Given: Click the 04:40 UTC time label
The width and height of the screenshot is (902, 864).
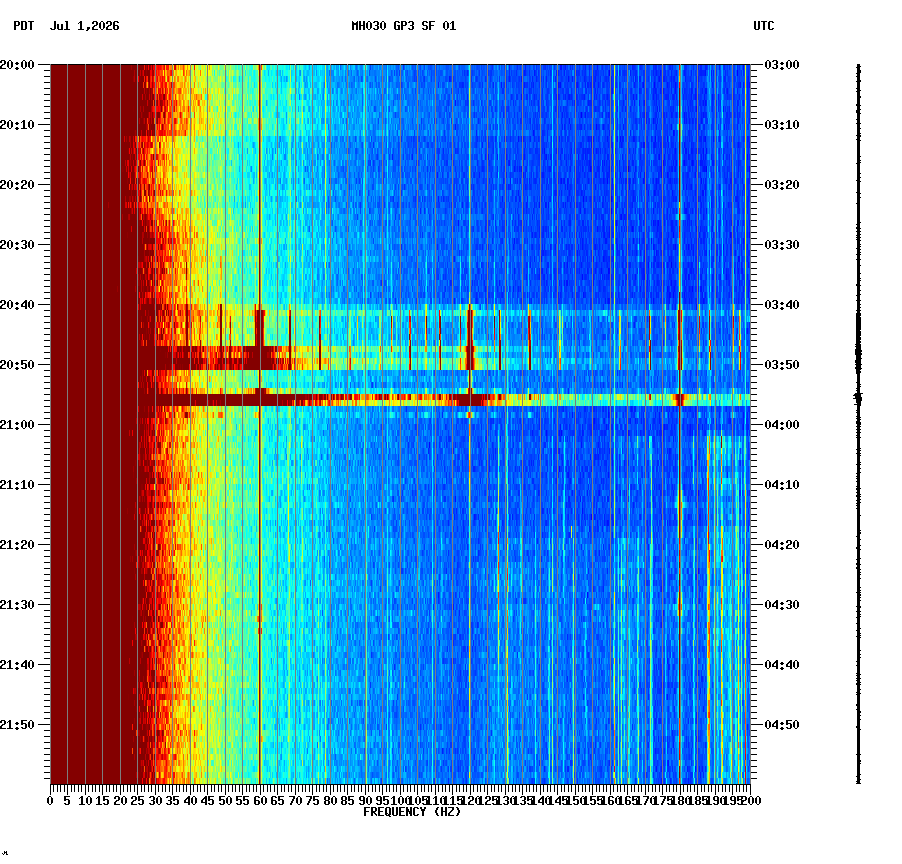Looking at the screenshot, I should pos(782,665).
